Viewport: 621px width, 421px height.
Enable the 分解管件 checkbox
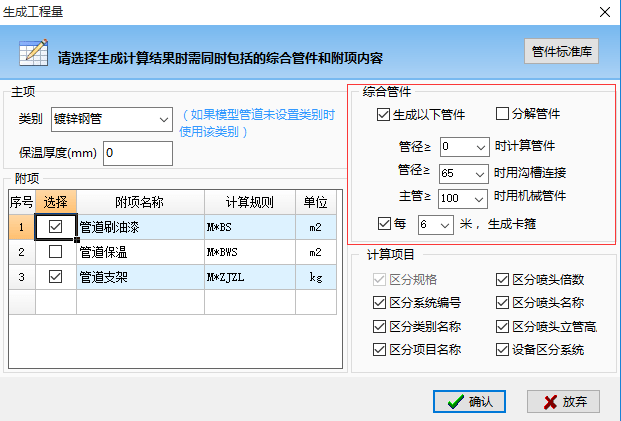502,115
